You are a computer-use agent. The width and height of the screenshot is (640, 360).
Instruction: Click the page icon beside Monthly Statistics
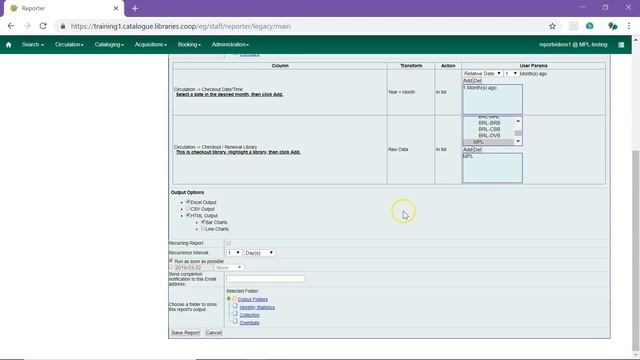click(x=235, y=306)
